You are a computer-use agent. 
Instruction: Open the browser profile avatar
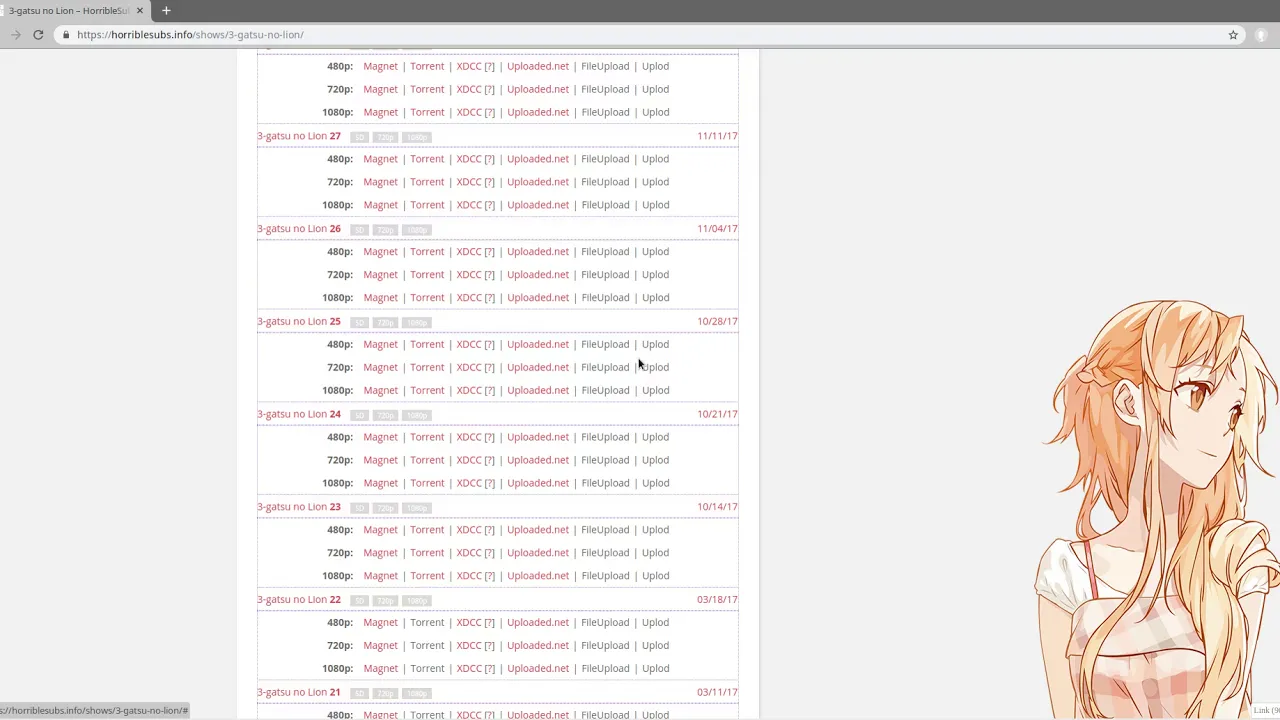[1262, 34]
